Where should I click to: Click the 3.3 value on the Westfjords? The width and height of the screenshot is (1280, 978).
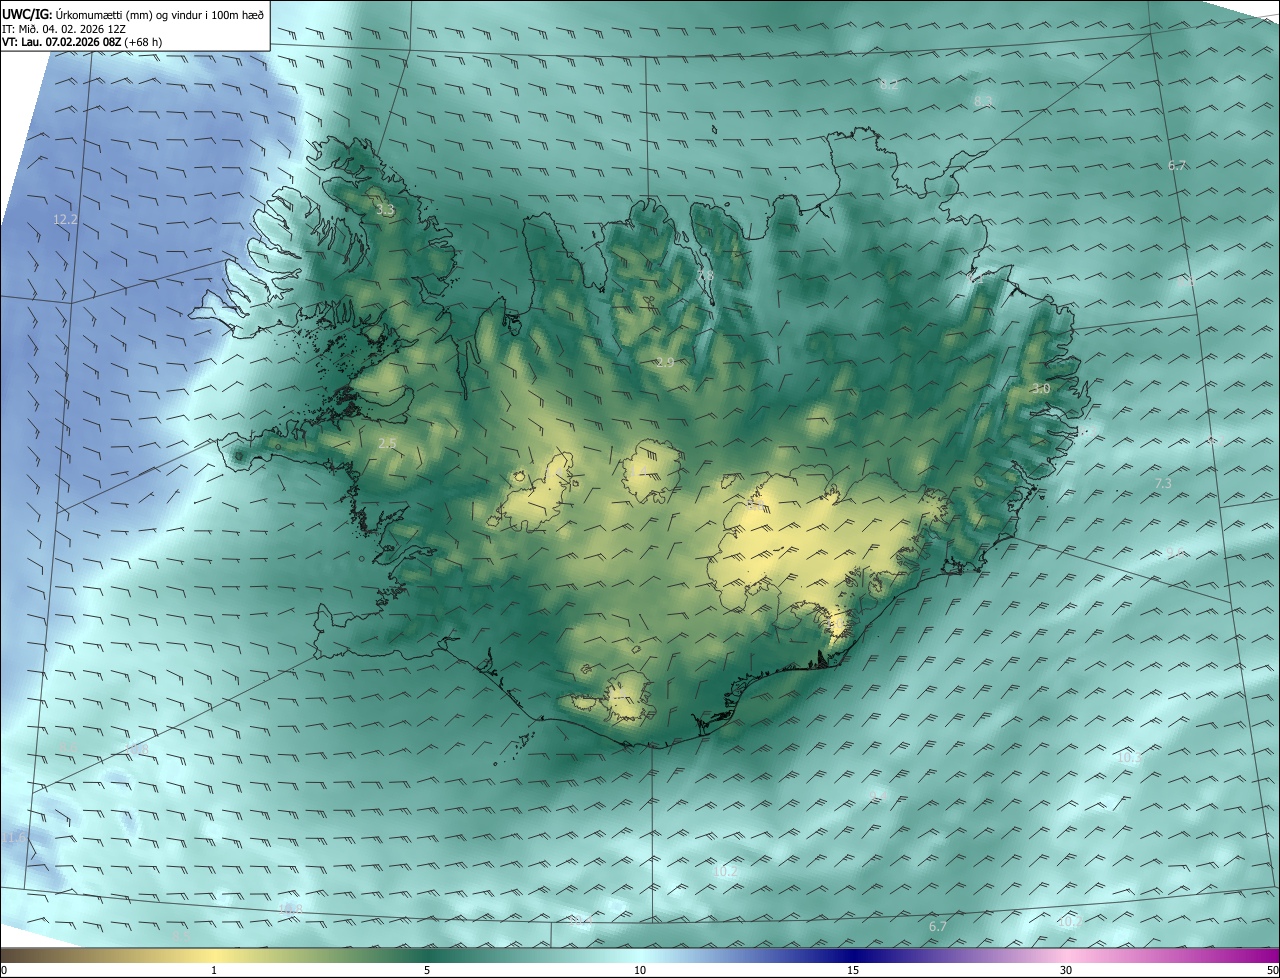[x=385, y=210]
